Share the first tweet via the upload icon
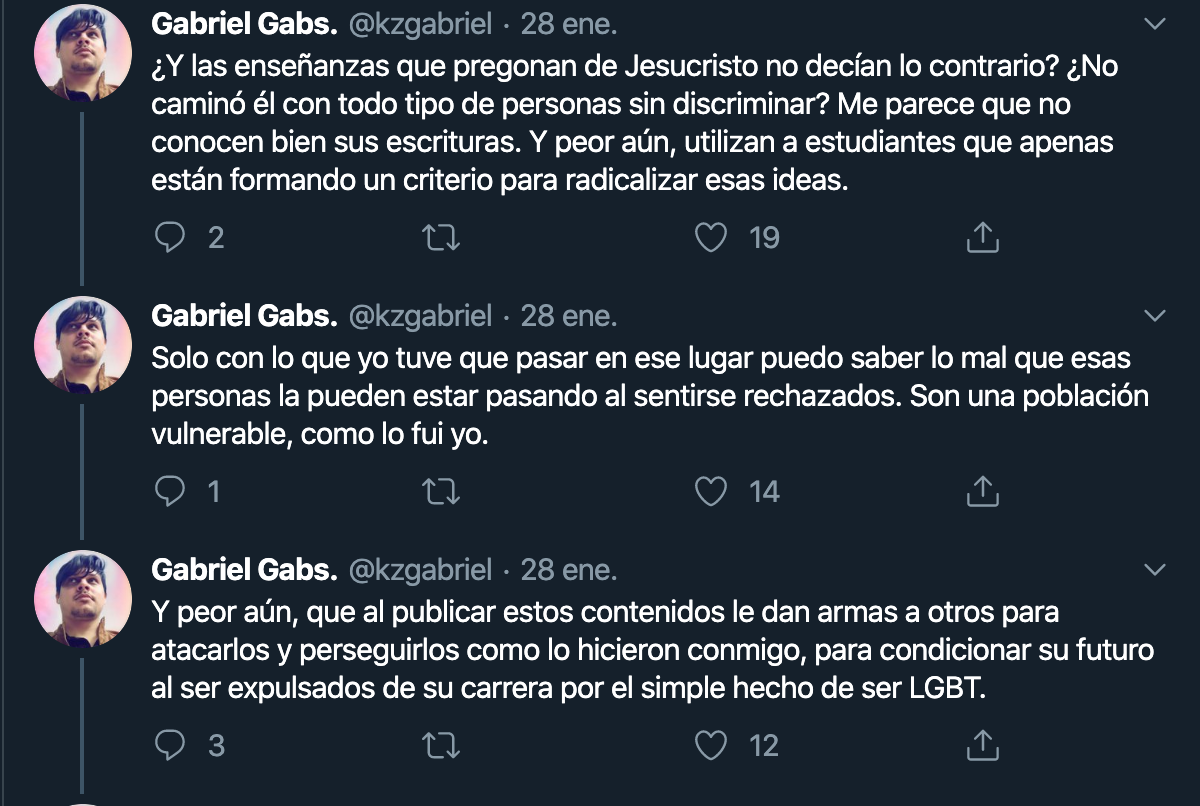The width and height of the screenshot is (1200, 806). pos(983,237)
